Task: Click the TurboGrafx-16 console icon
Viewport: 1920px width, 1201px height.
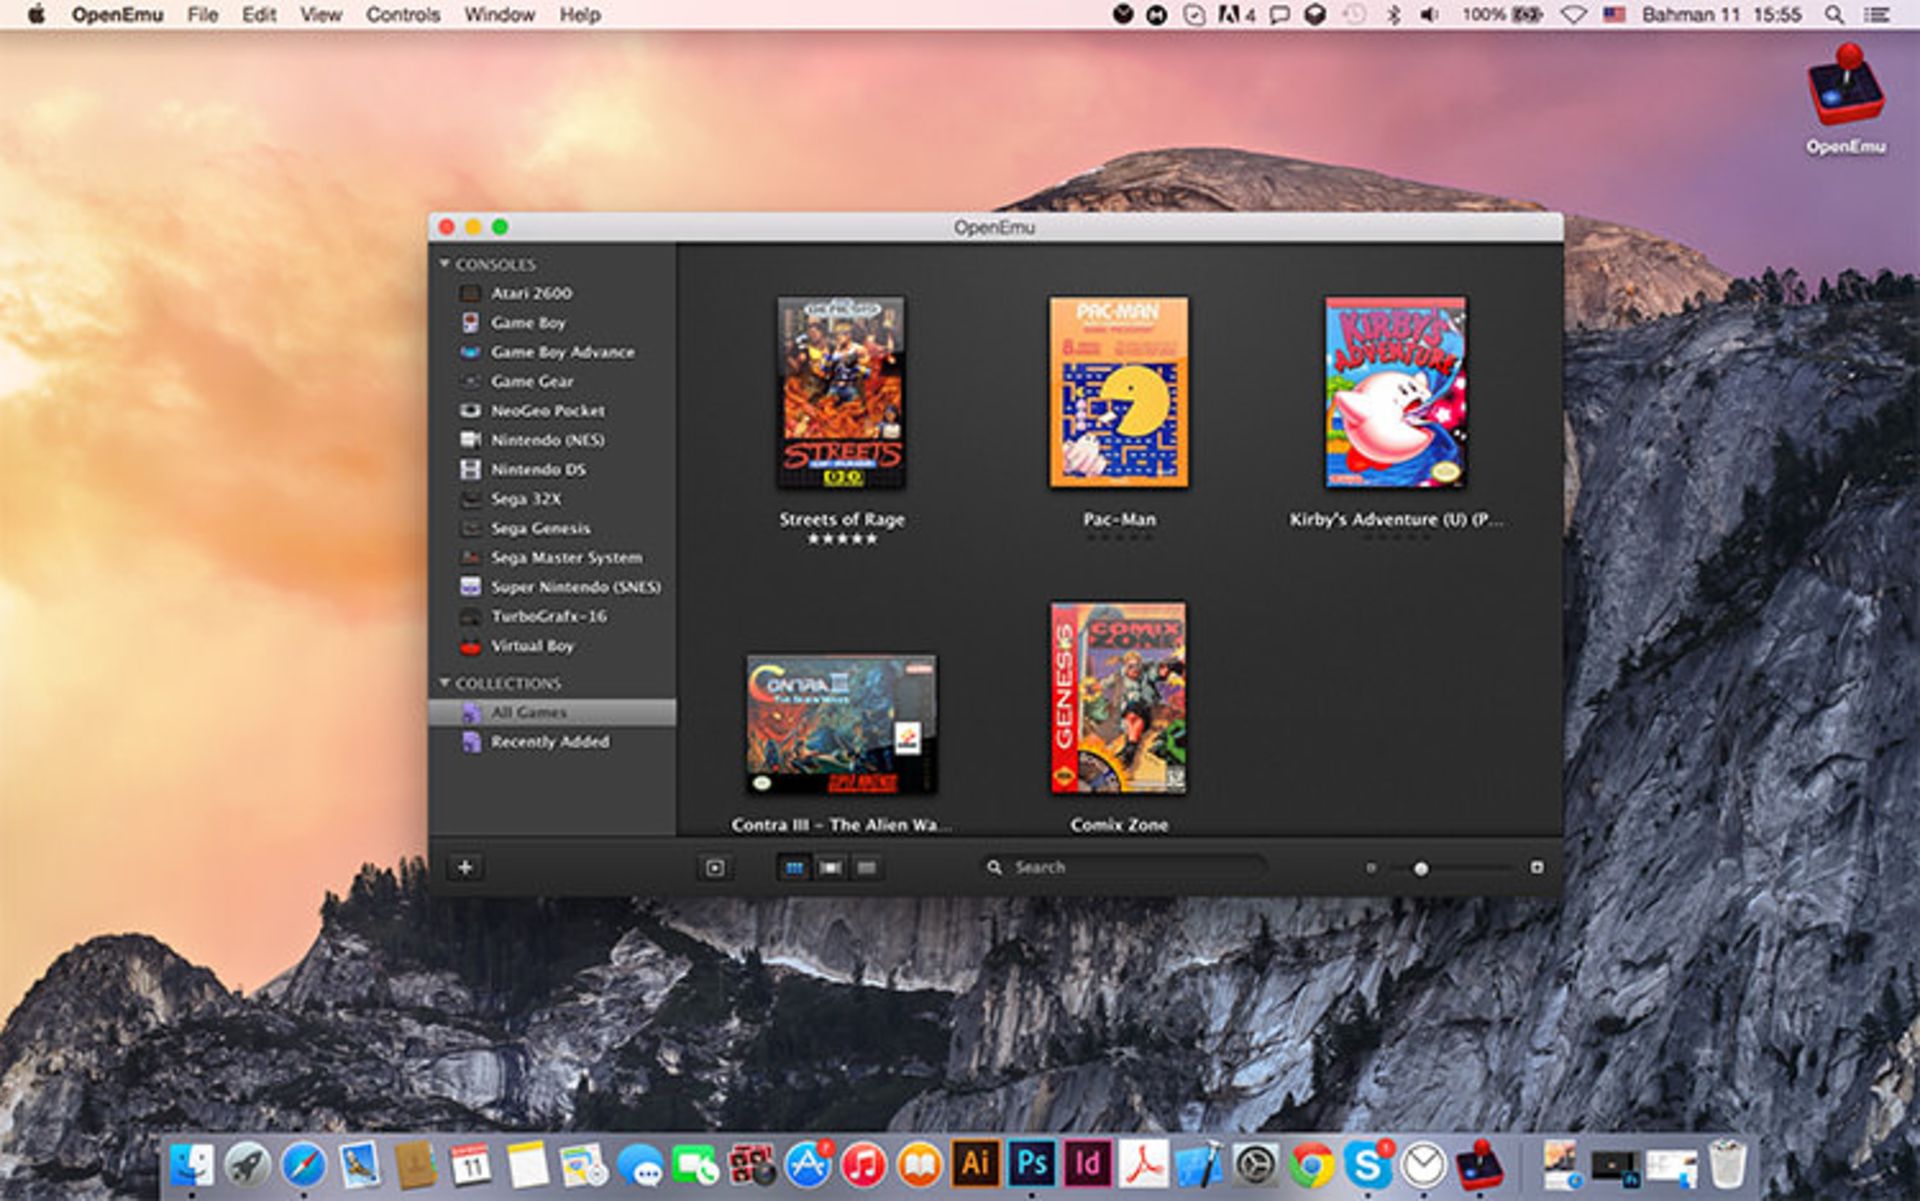Action: click(x=470, y=616)
